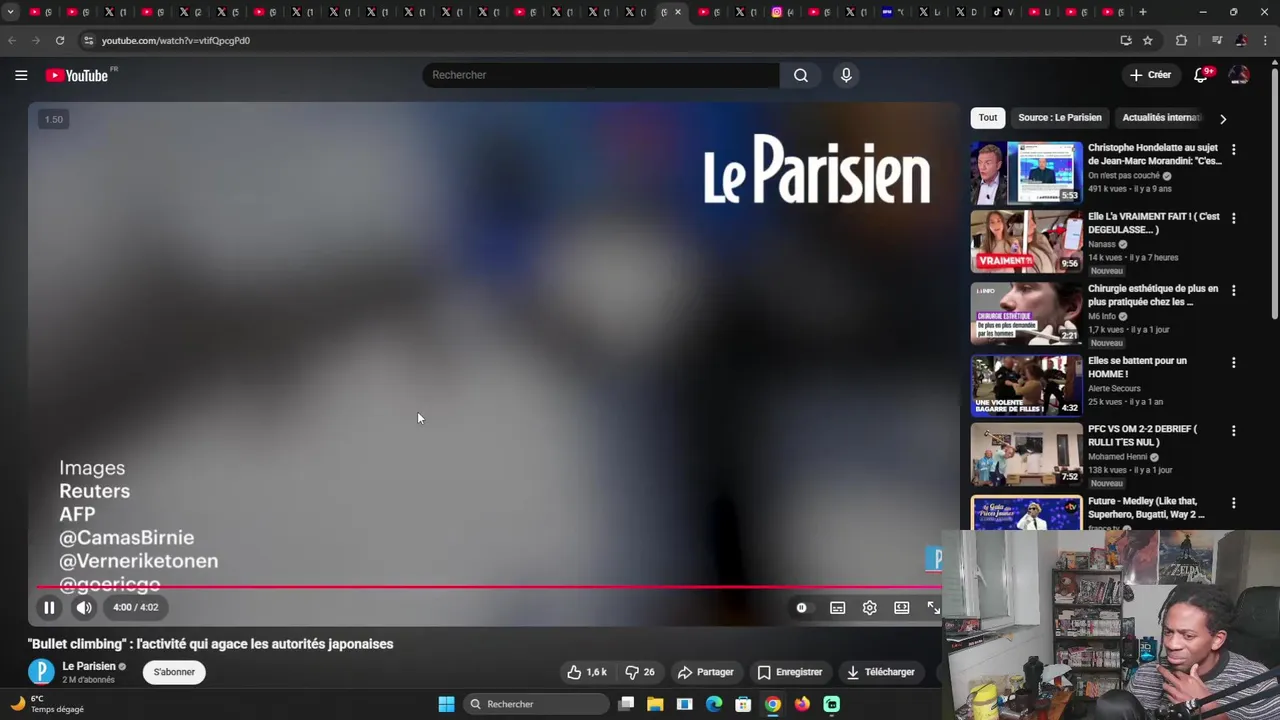The width and height of the screenshot is (1280, 720).
Task: Enter fullscreen mode
Action: click(933, 608)
